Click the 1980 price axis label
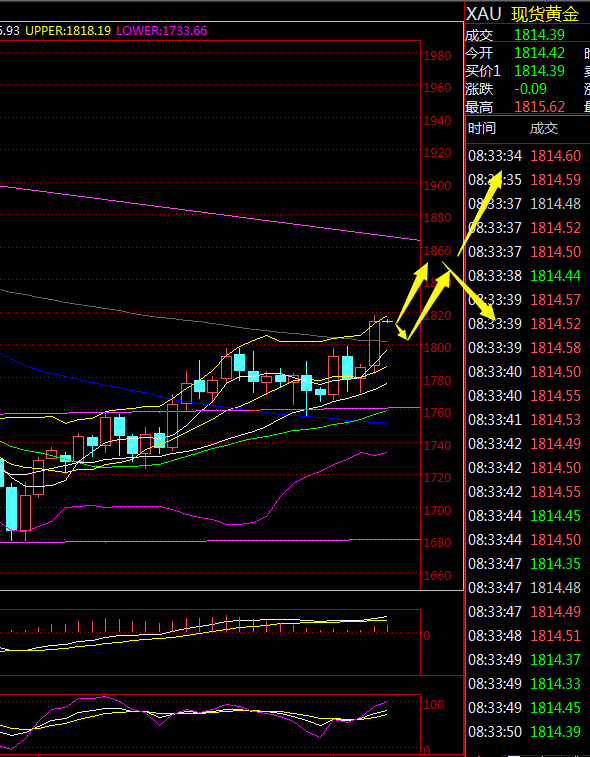Viewport: 590px width, 757px height. (x=437, y=56)
